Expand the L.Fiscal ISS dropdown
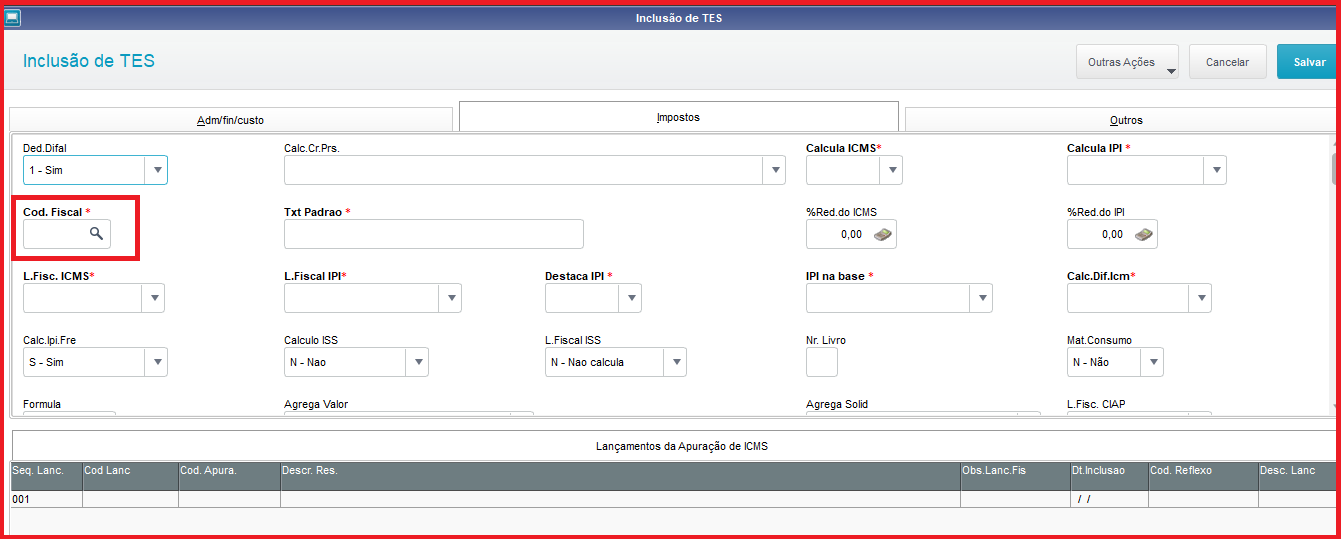 click(675, 362)
